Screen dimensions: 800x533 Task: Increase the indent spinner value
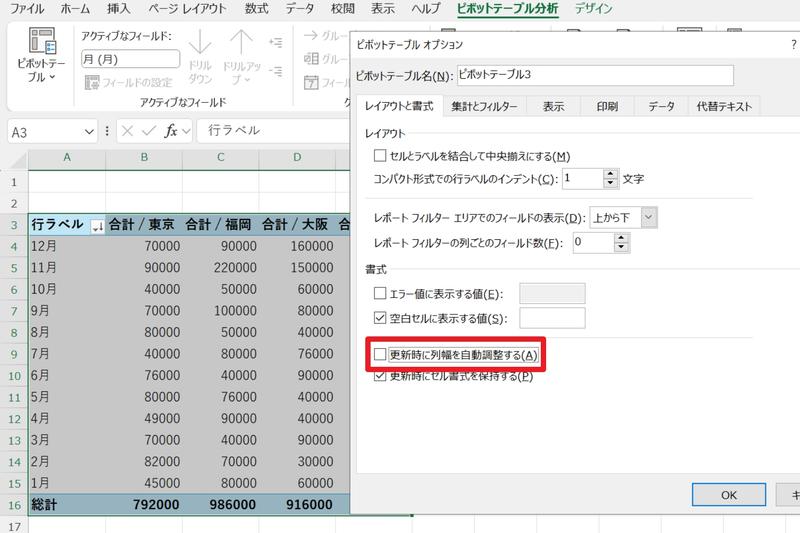pyautogui.click(x=610, y=174)
